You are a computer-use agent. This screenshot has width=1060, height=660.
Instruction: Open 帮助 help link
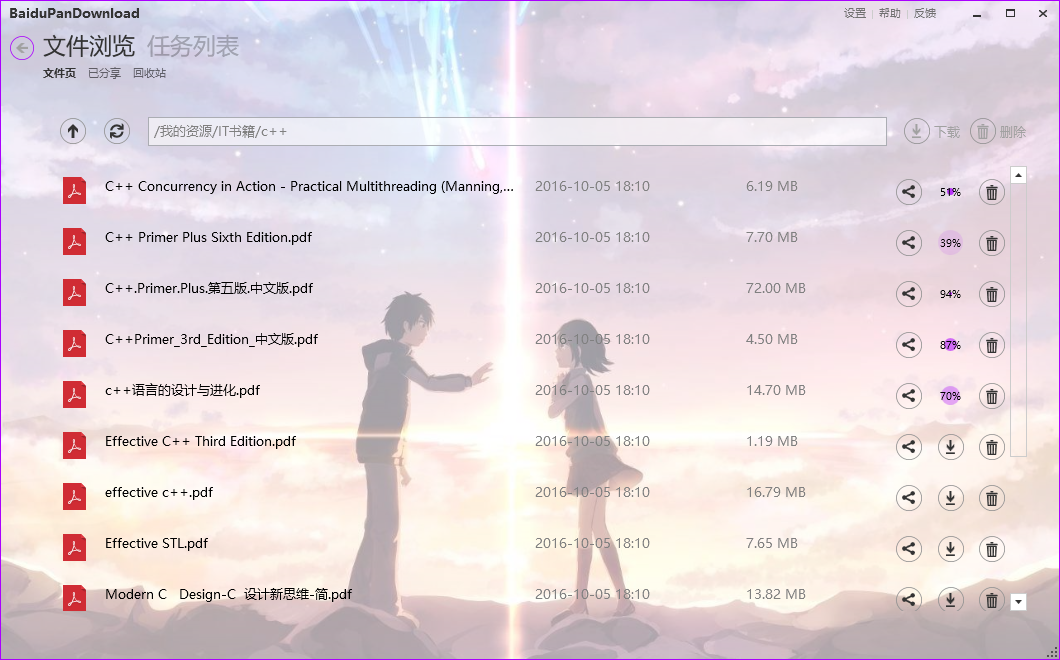pyautogui.click(x=890, y=13)
